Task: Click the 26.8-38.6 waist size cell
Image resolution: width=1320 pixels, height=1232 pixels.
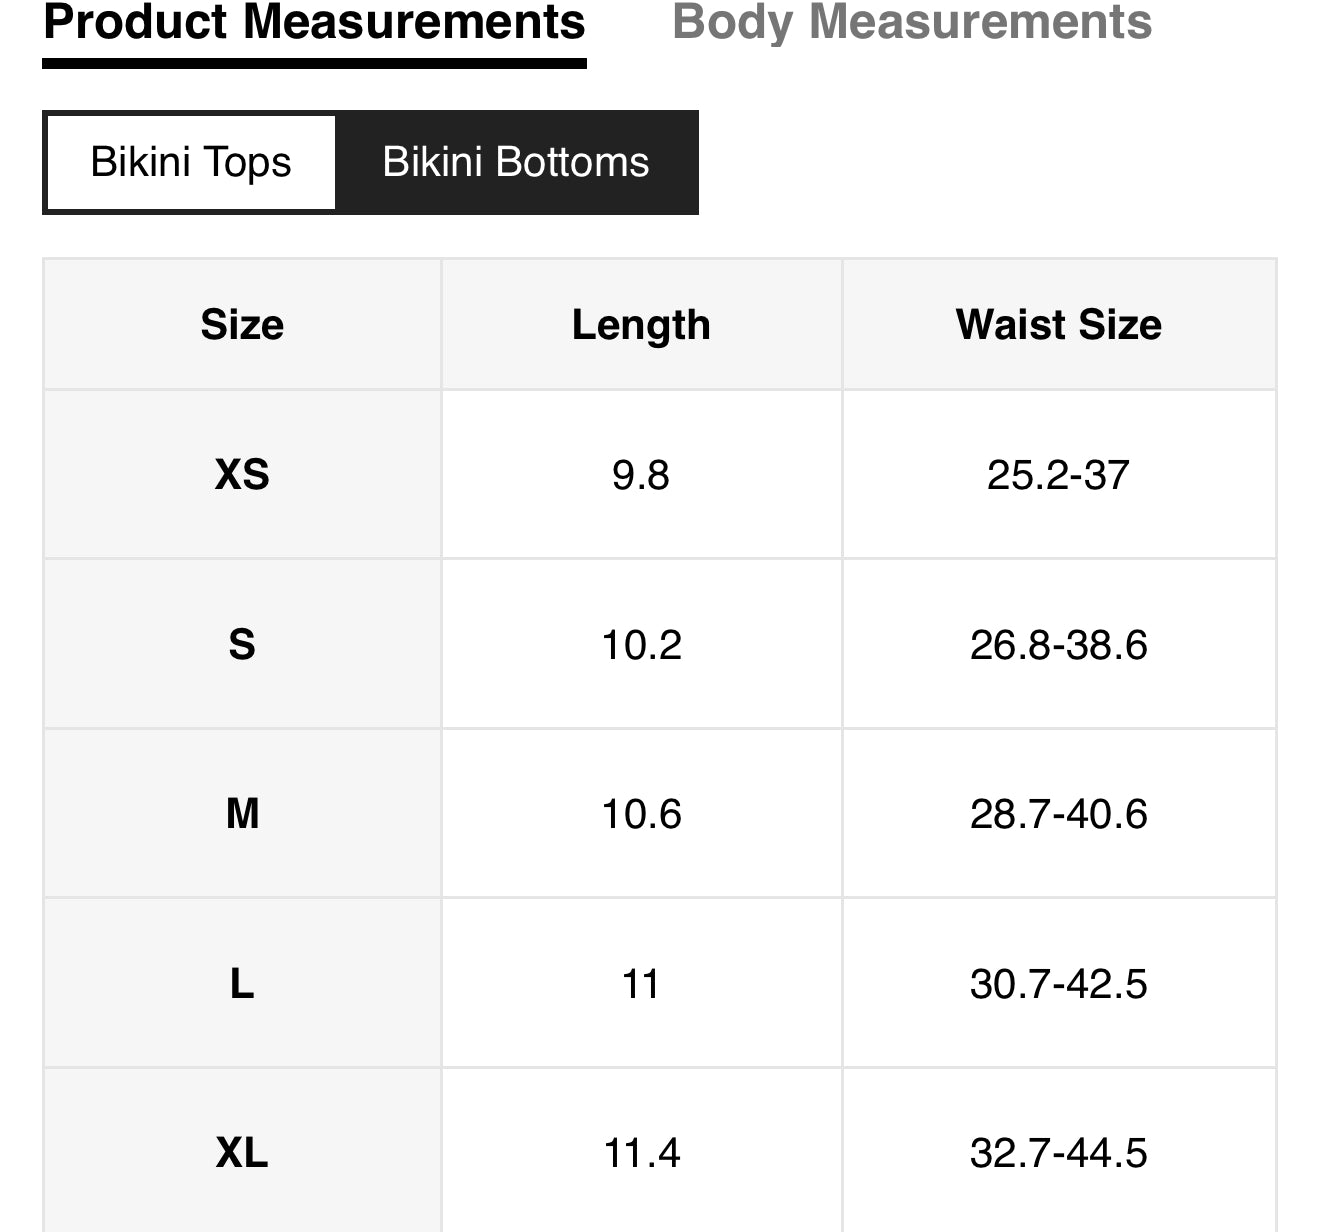Action: [1058, 644]
